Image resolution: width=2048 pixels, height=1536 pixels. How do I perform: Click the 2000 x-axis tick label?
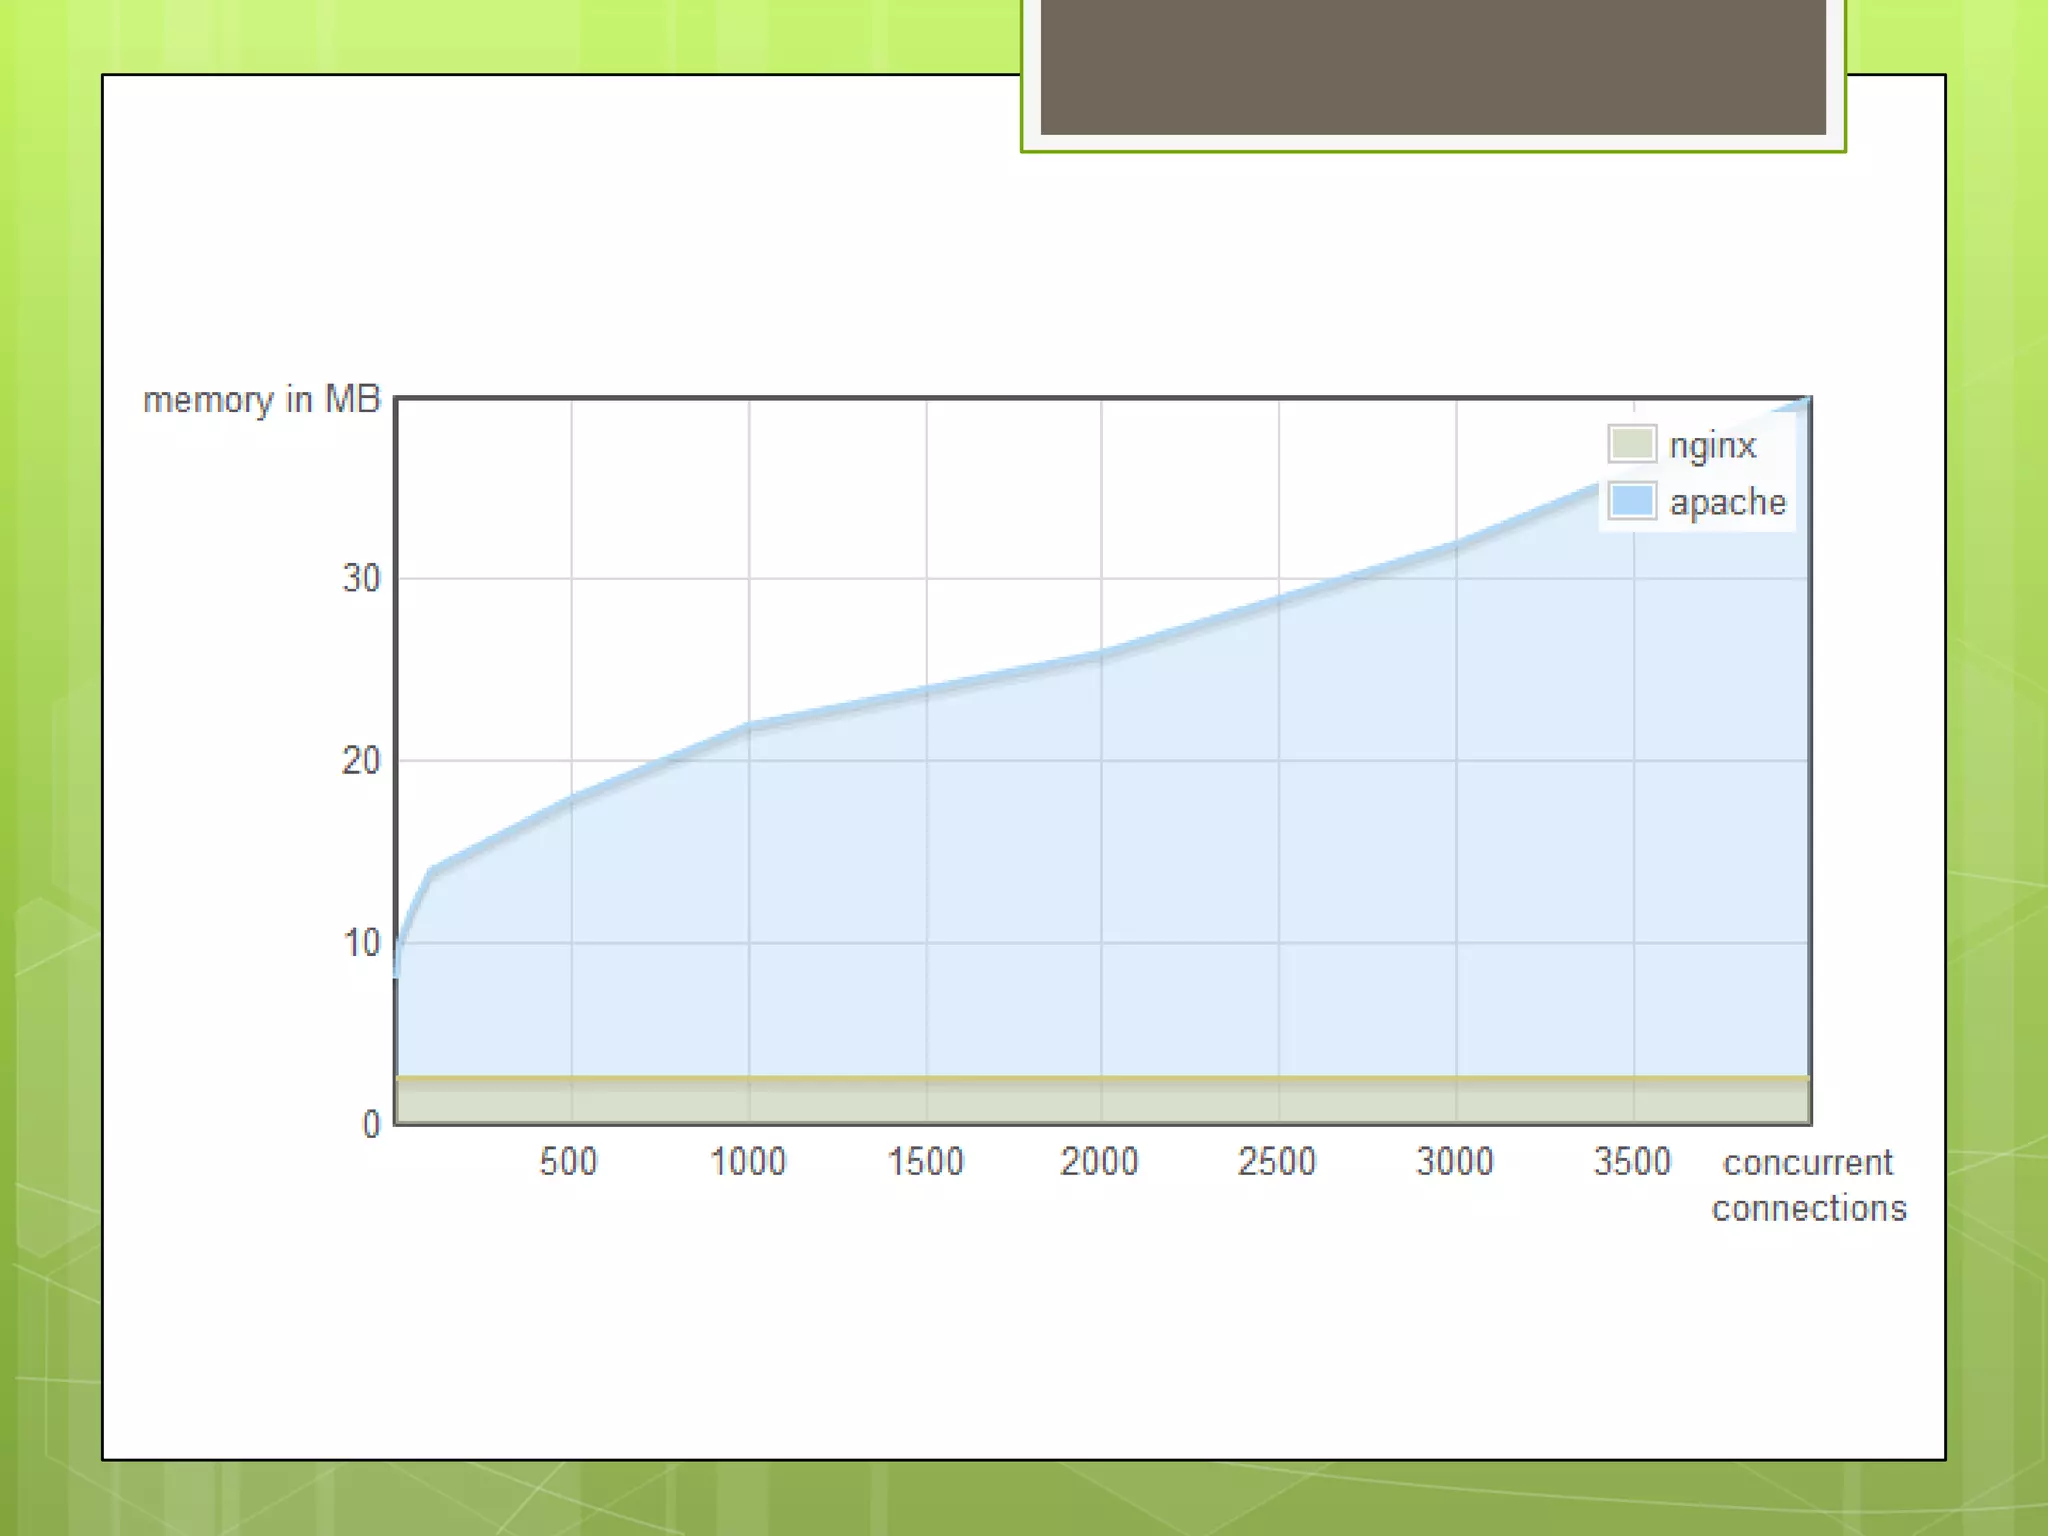tap(1099, 1162)
